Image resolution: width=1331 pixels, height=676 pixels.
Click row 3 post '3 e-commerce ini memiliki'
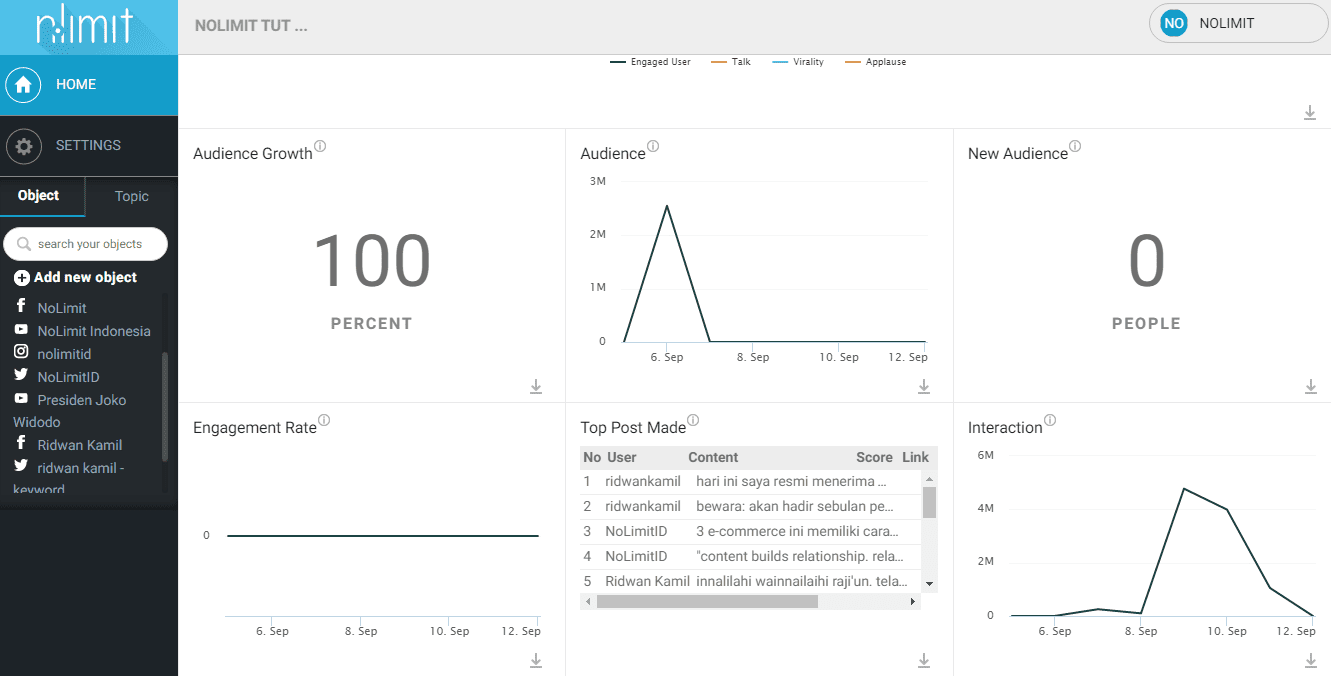(x=797, y=531)
